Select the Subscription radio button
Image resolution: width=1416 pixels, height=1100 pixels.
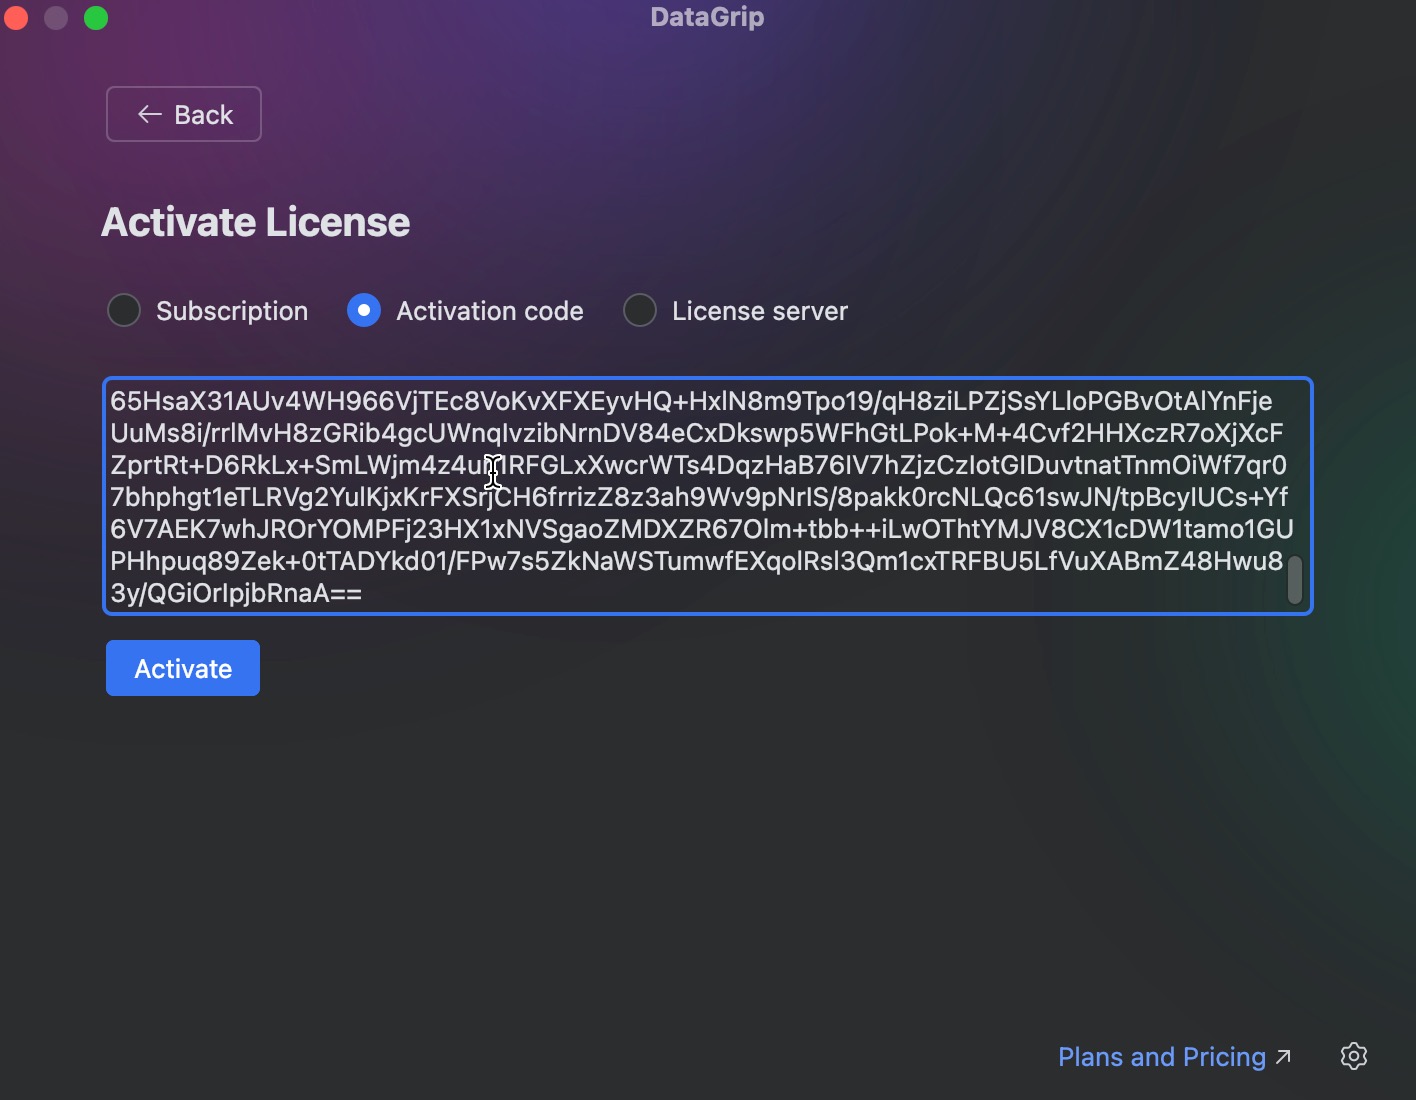pos(124,310)
